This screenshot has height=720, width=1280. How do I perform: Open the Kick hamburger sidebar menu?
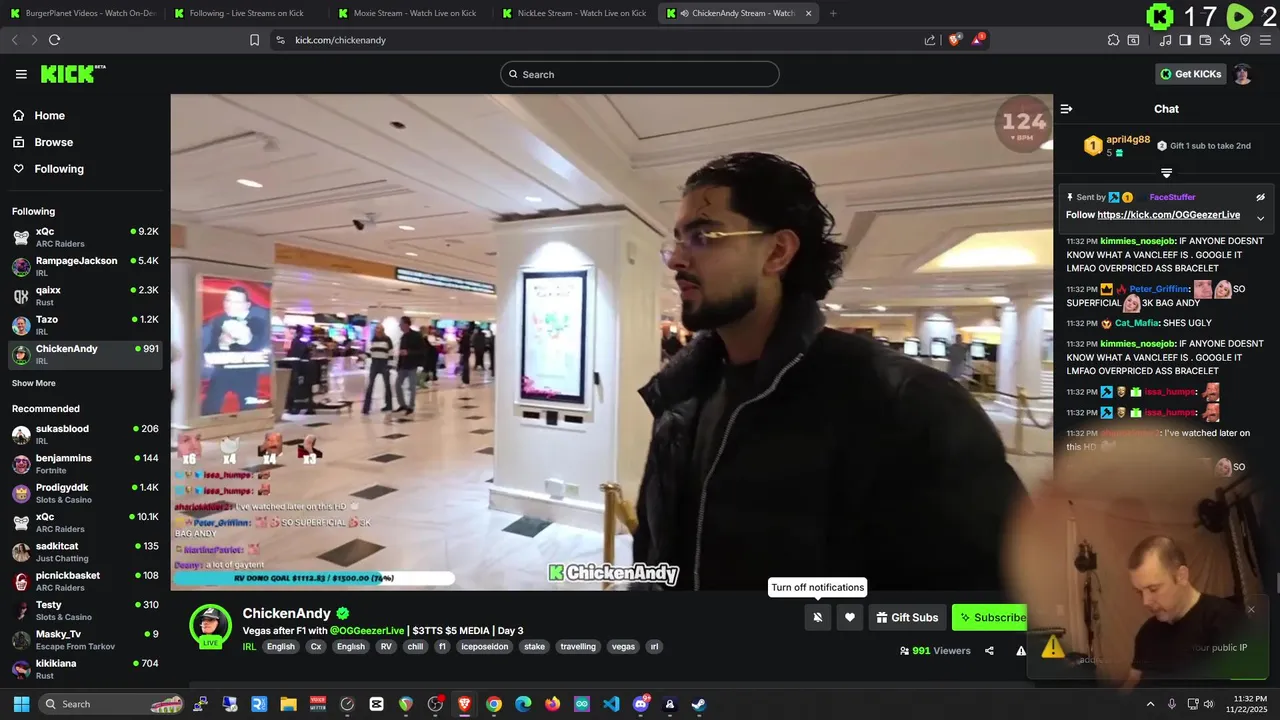pyautogui.click(x=21, y=74)
